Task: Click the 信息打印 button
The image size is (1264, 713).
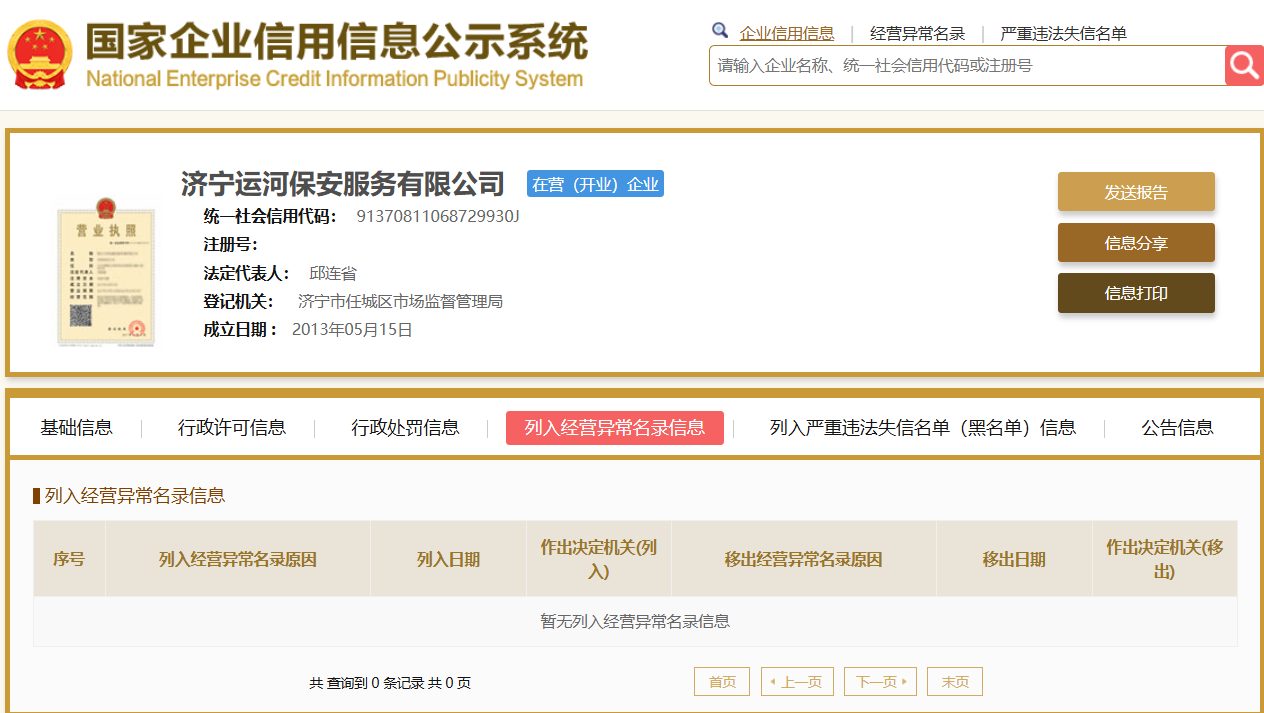Action: [1136, 293]
